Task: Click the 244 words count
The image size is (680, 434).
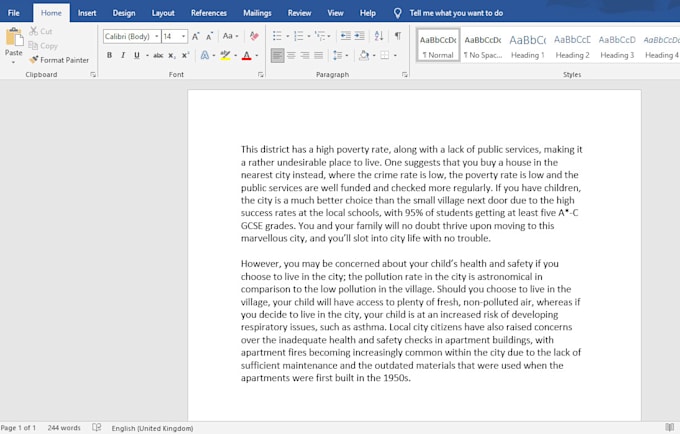Action: coord(64,427)
